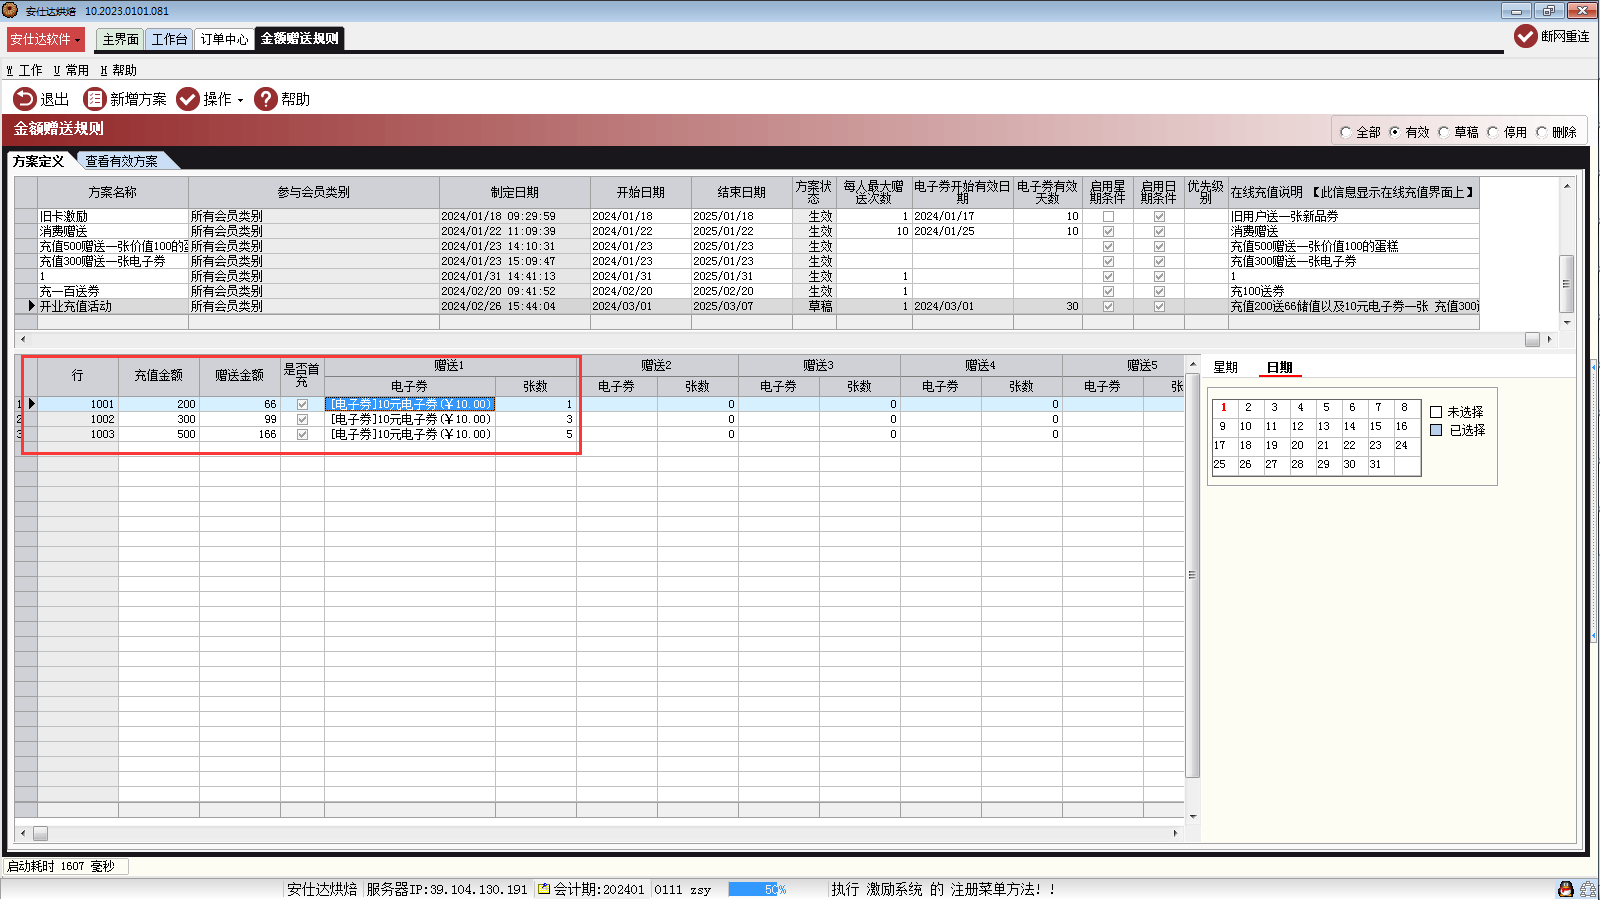1600x900 pixels.
Task: Click the schemes table horizontal scrollbar thumb
Action: 1532,339
